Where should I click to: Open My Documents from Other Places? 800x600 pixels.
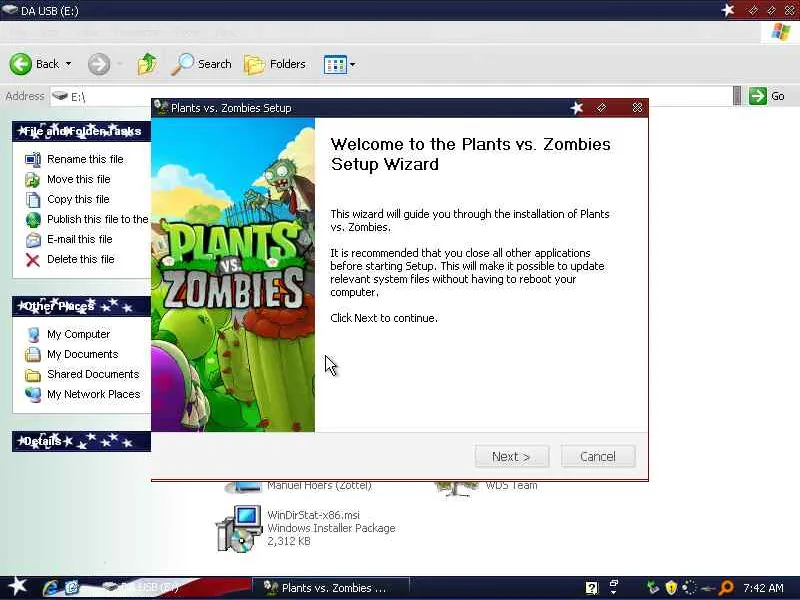click(x=83, y=354)
